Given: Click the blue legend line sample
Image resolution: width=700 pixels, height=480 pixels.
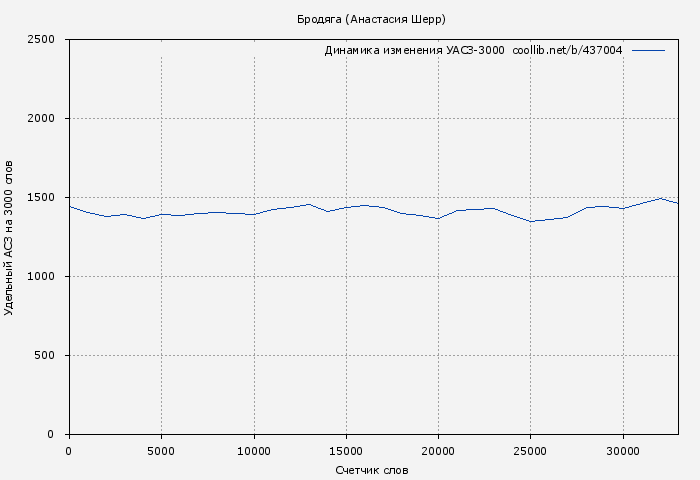Looking at the screenshot, I should [x=648, y=50].
